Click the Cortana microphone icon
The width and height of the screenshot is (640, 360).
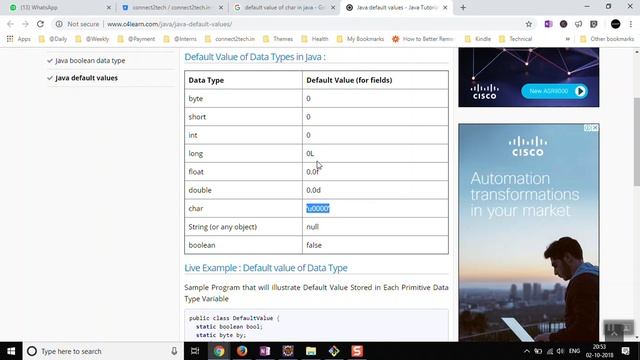174,351
